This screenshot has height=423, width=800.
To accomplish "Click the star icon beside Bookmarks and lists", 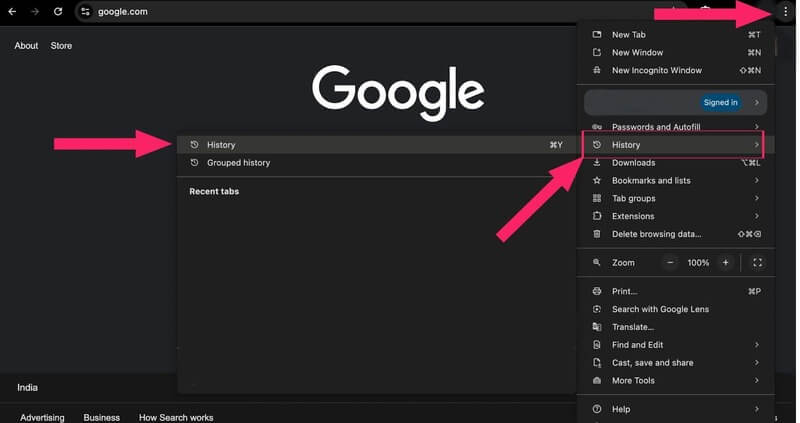I will click(x=596, y=181).
